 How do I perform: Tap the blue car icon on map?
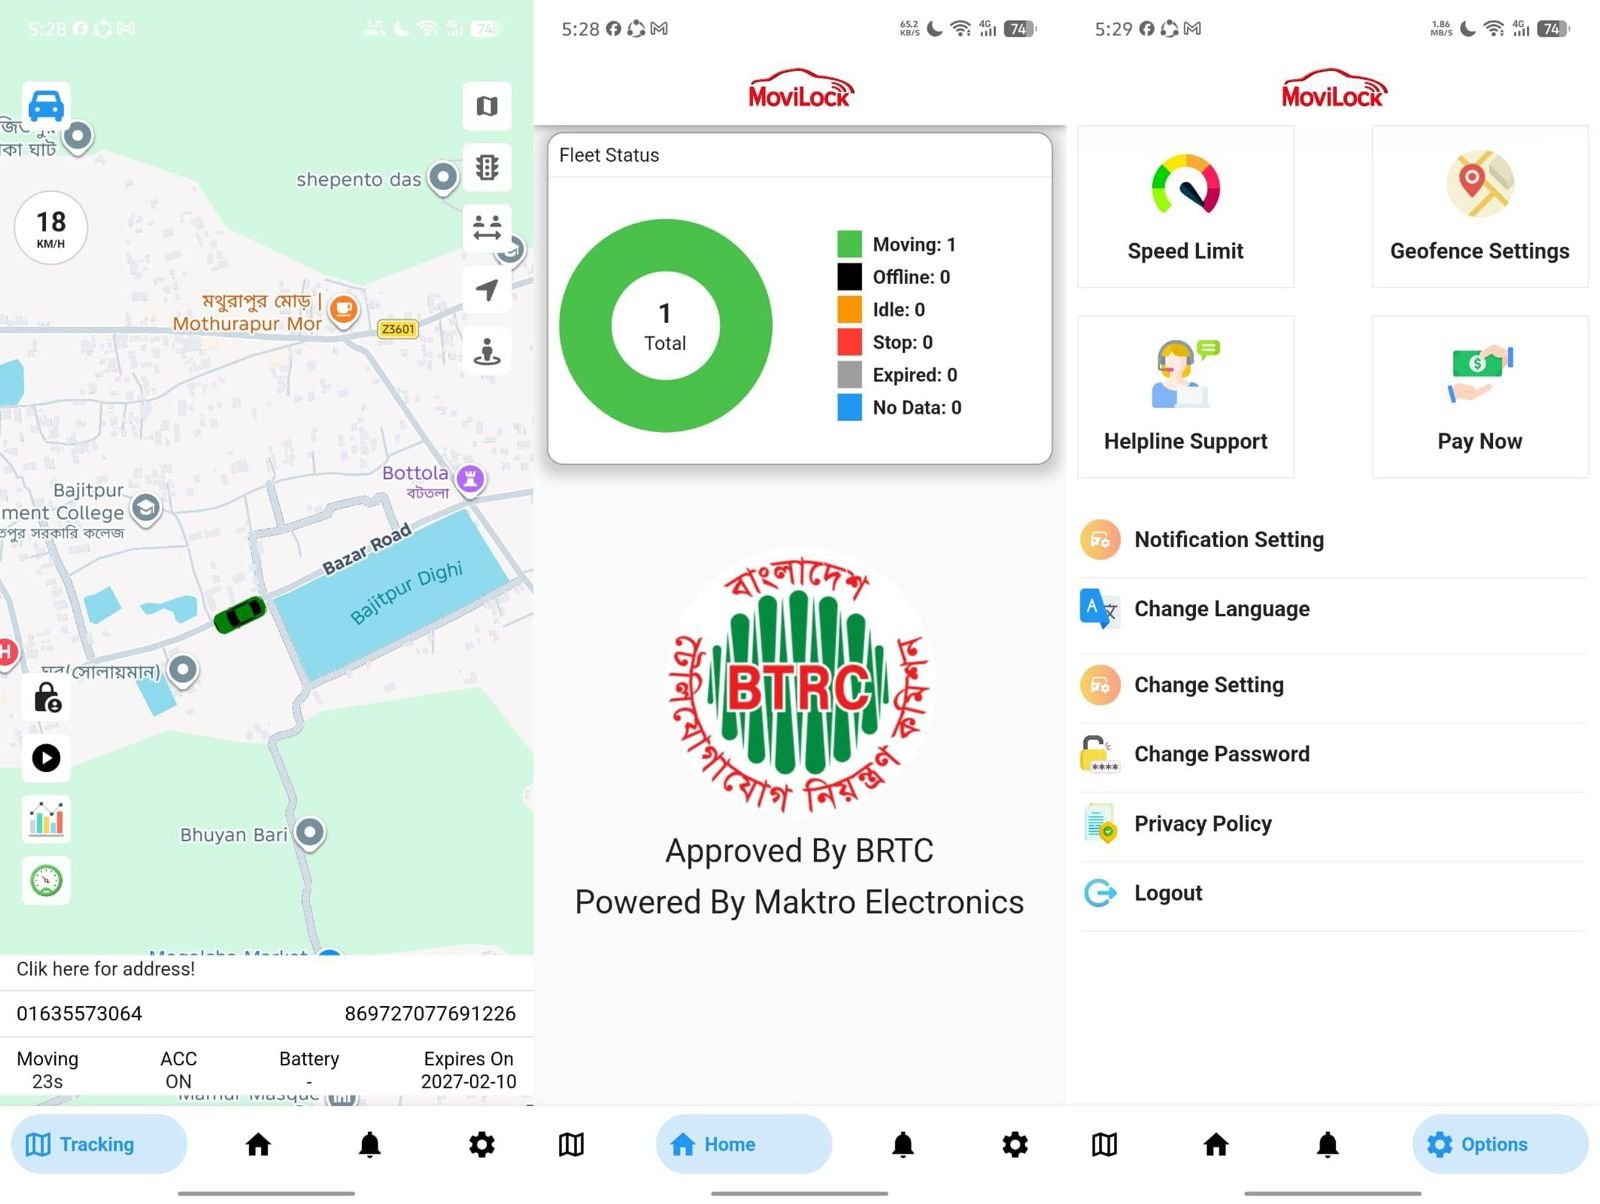[46, 105]
